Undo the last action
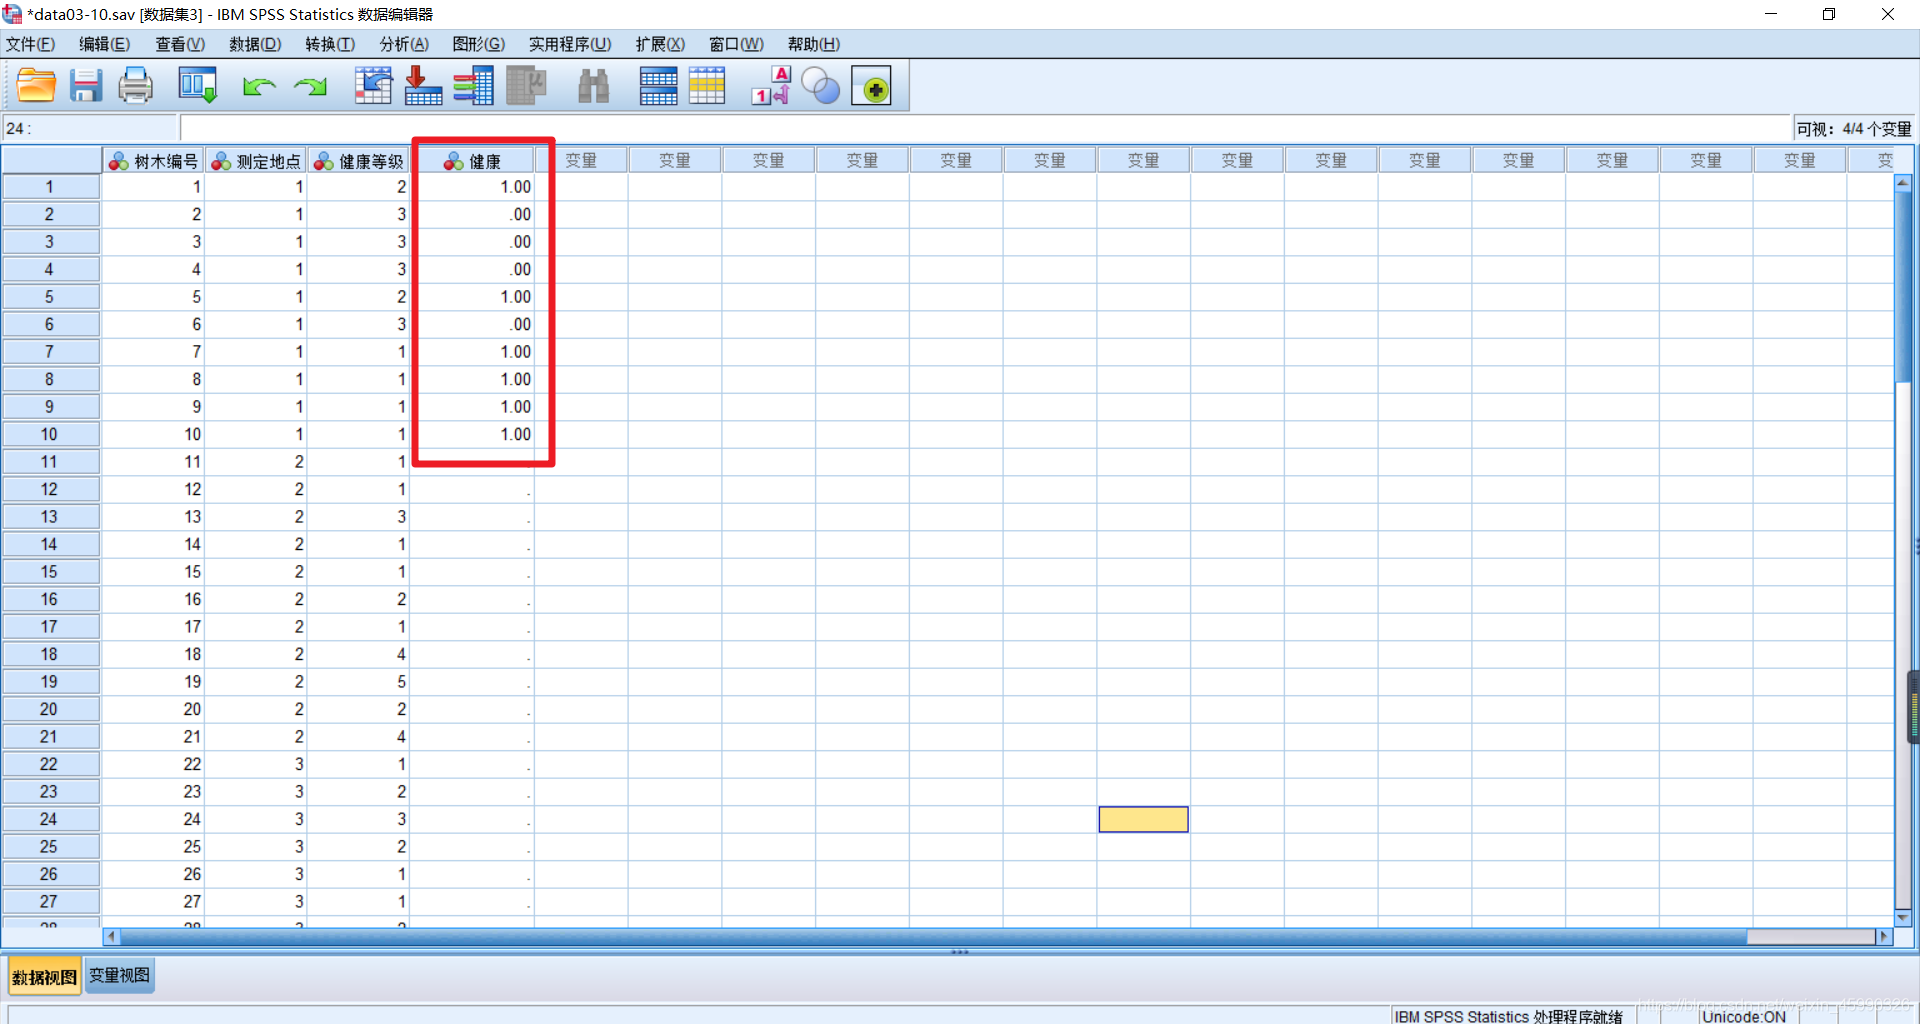 [x=259, y=87]
